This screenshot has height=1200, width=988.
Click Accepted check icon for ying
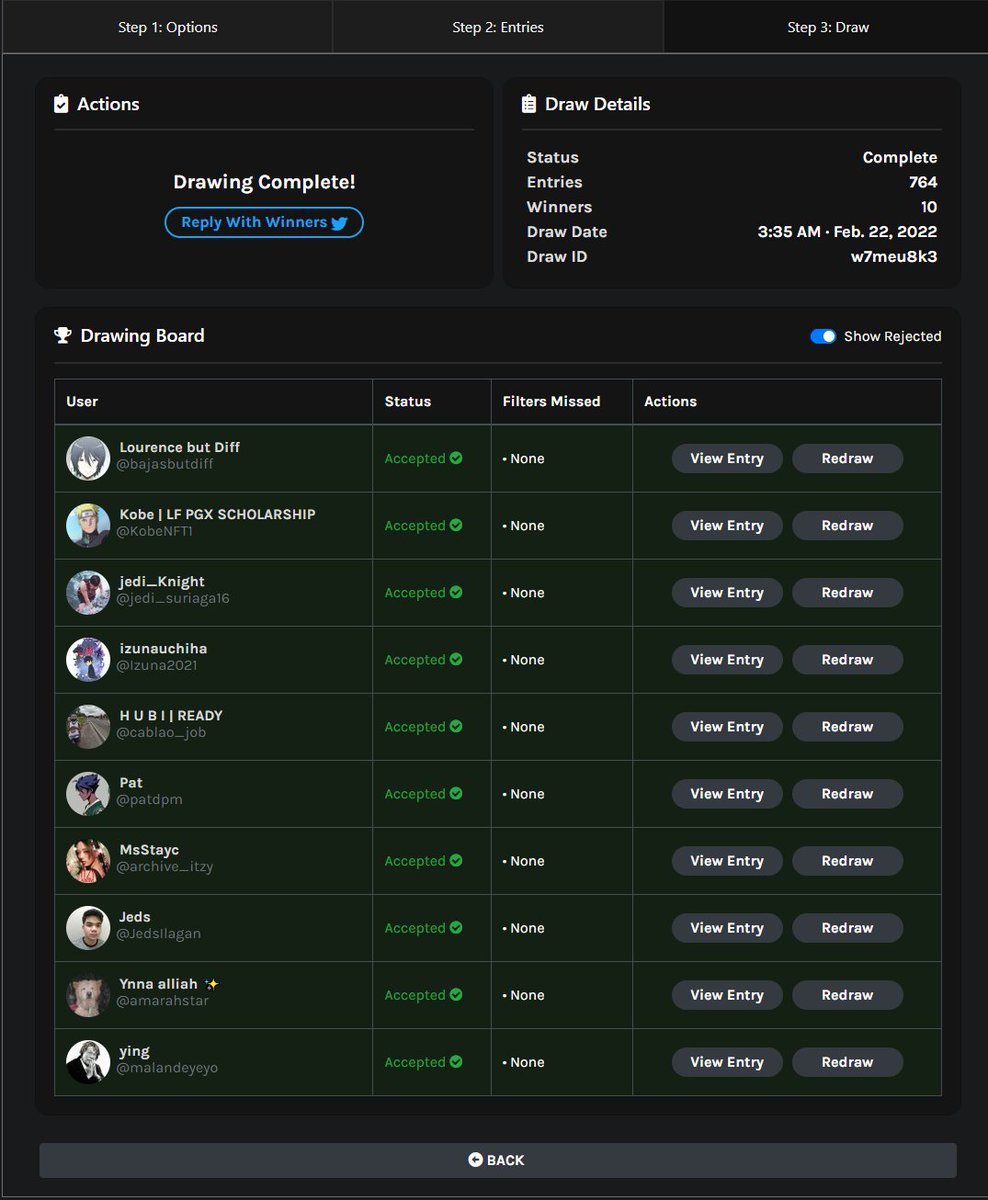click(x=456, y=1061)
